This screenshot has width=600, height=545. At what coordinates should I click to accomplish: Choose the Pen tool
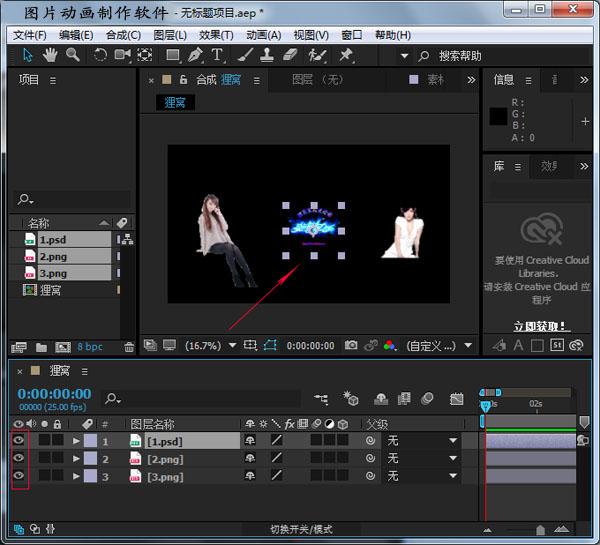click(195, 55)
